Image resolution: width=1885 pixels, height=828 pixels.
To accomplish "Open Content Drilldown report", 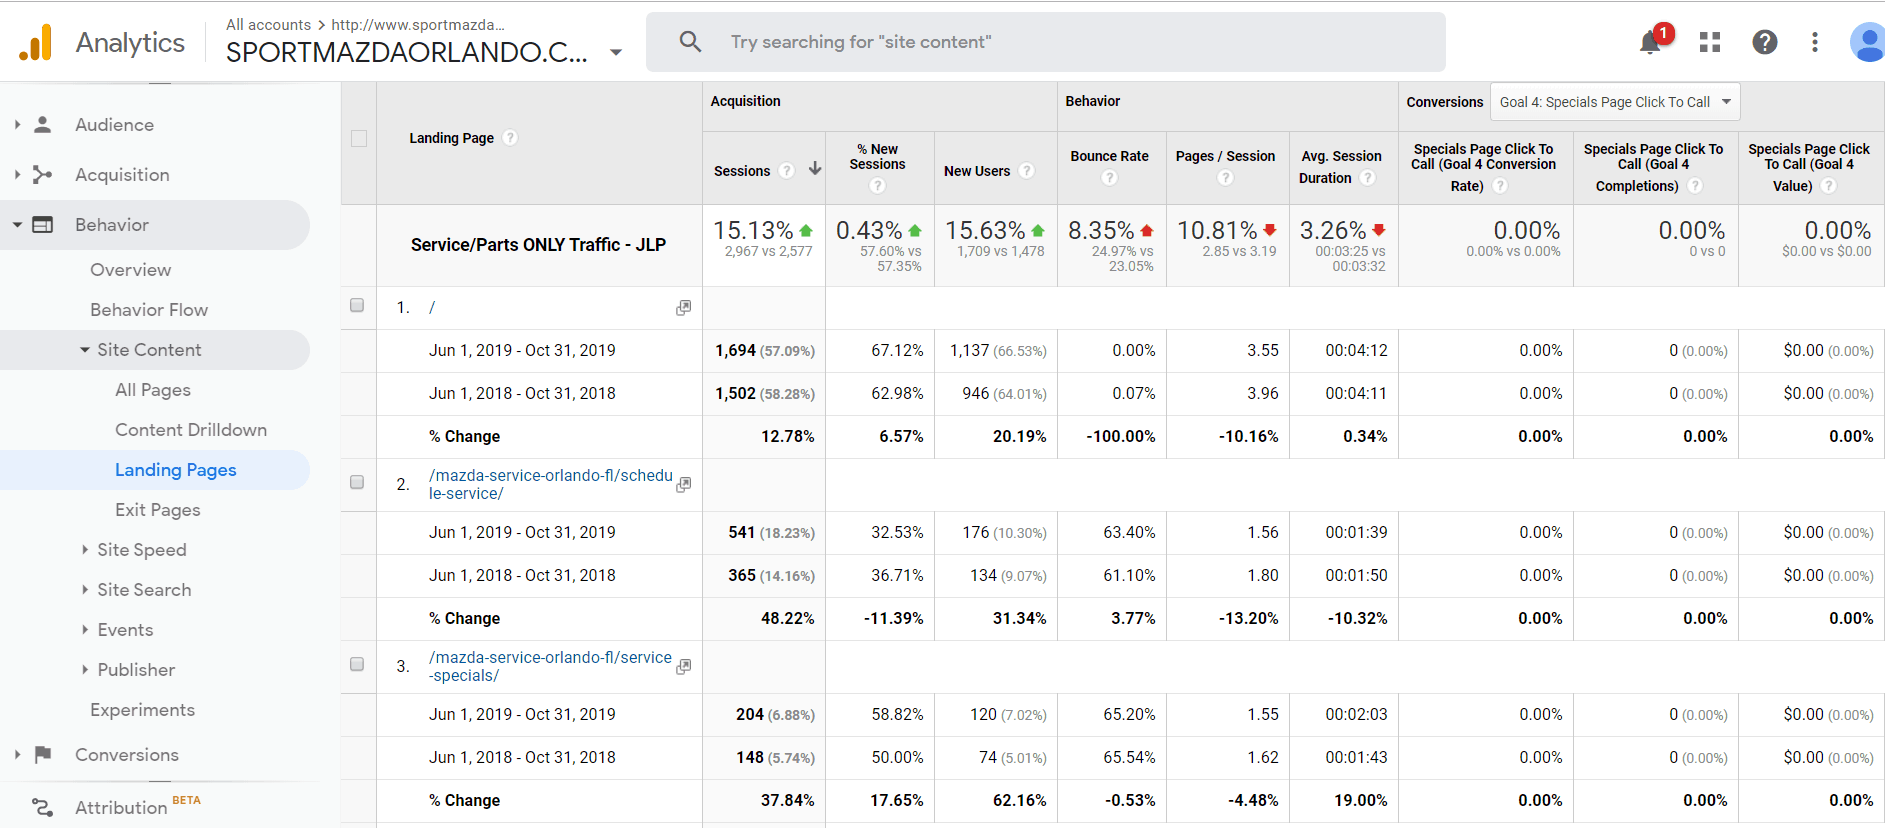I will tap(191, 430).
